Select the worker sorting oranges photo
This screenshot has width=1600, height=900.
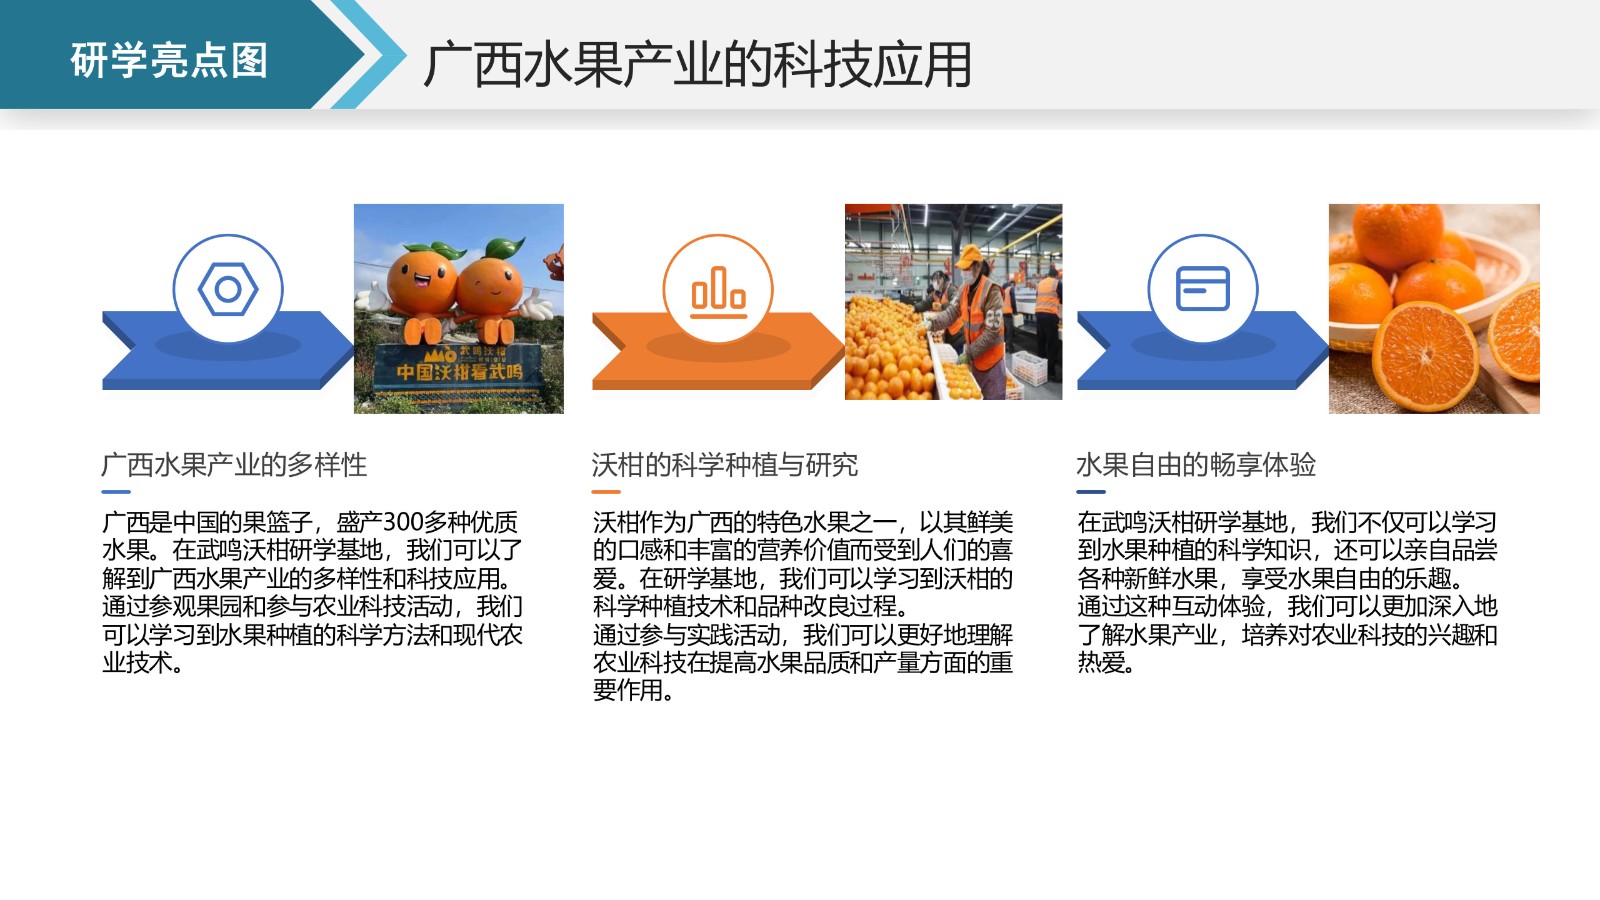point(953,302)
